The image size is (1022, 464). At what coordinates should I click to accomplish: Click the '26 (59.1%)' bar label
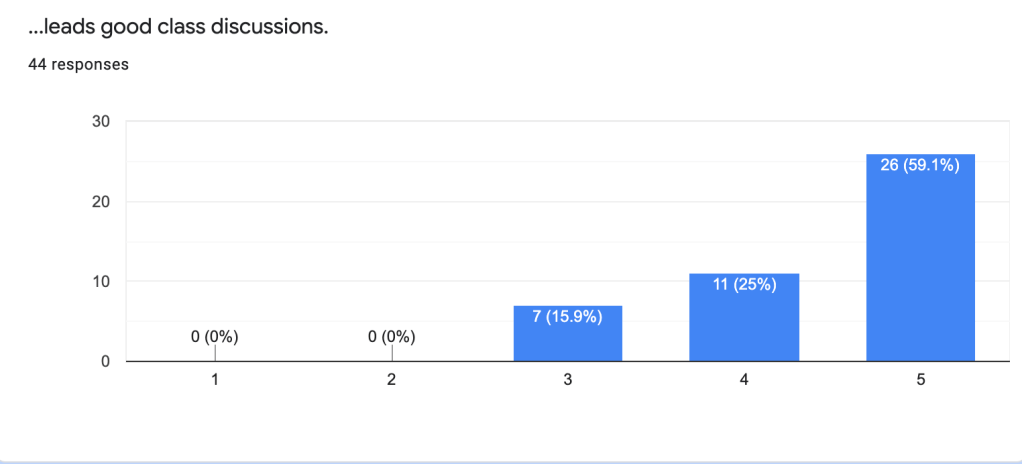point(920,166)
